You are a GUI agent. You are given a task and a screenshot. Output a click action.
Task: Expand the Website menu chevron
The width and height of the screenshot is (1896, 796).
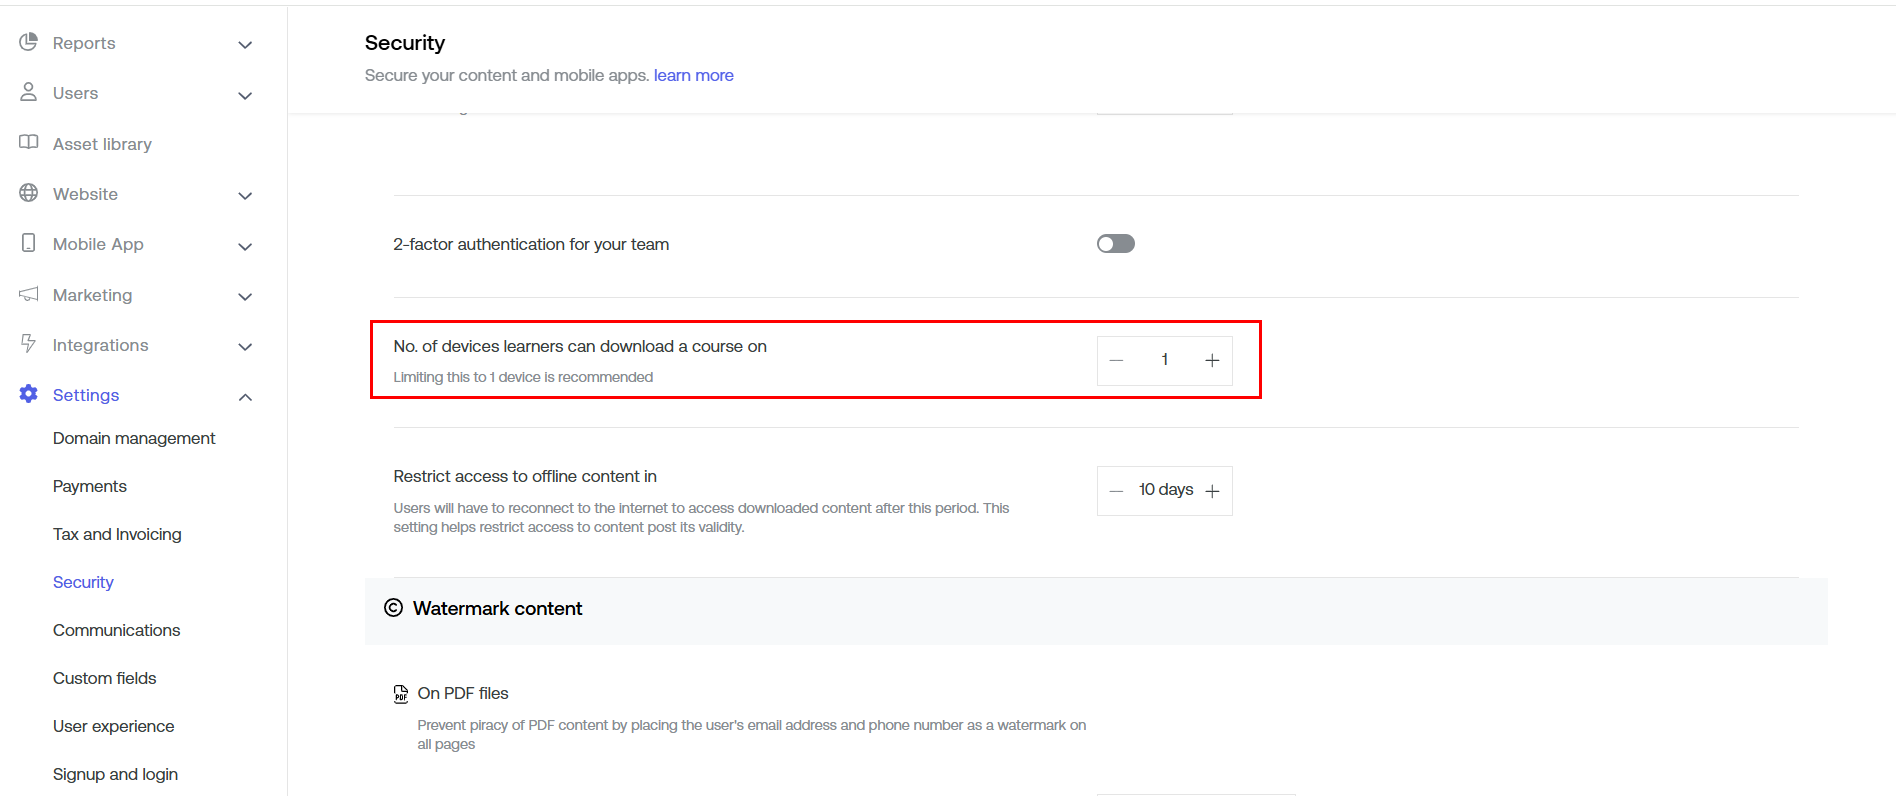pyautogui.click(x=245, y=196)
